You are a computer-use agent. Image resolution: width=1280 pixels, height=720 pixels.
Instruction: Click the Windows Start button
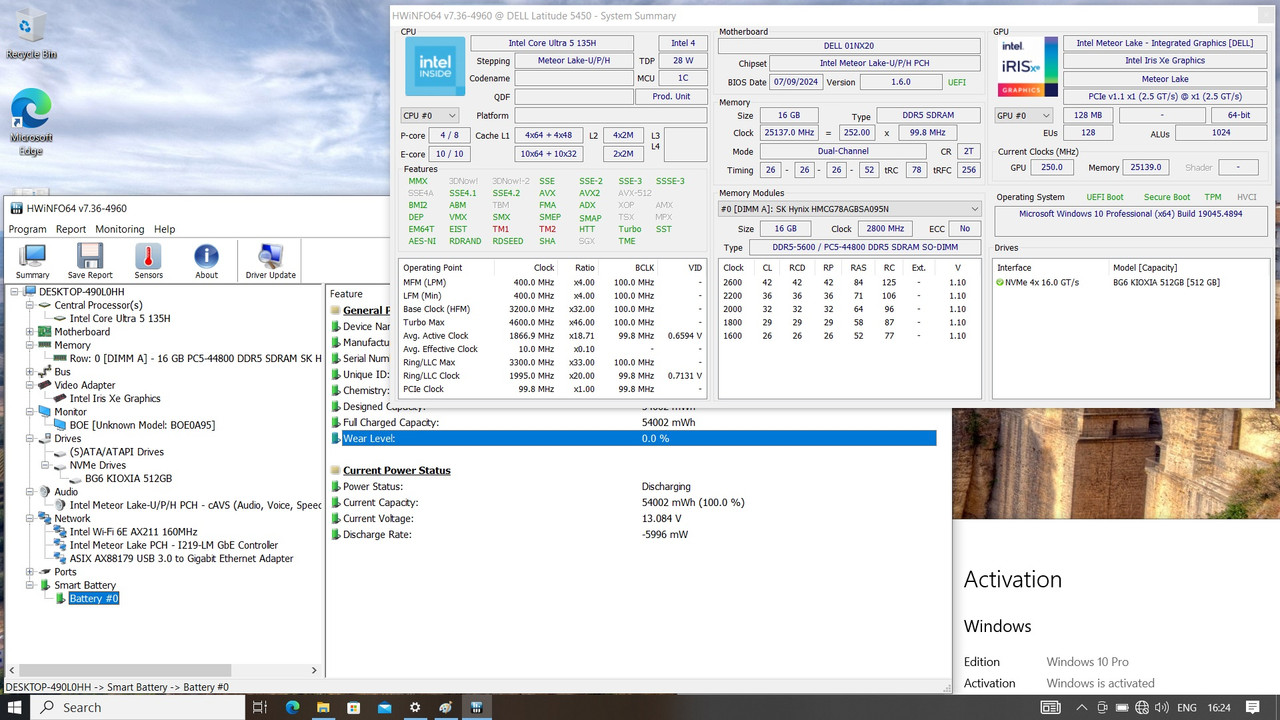point(16,707)
